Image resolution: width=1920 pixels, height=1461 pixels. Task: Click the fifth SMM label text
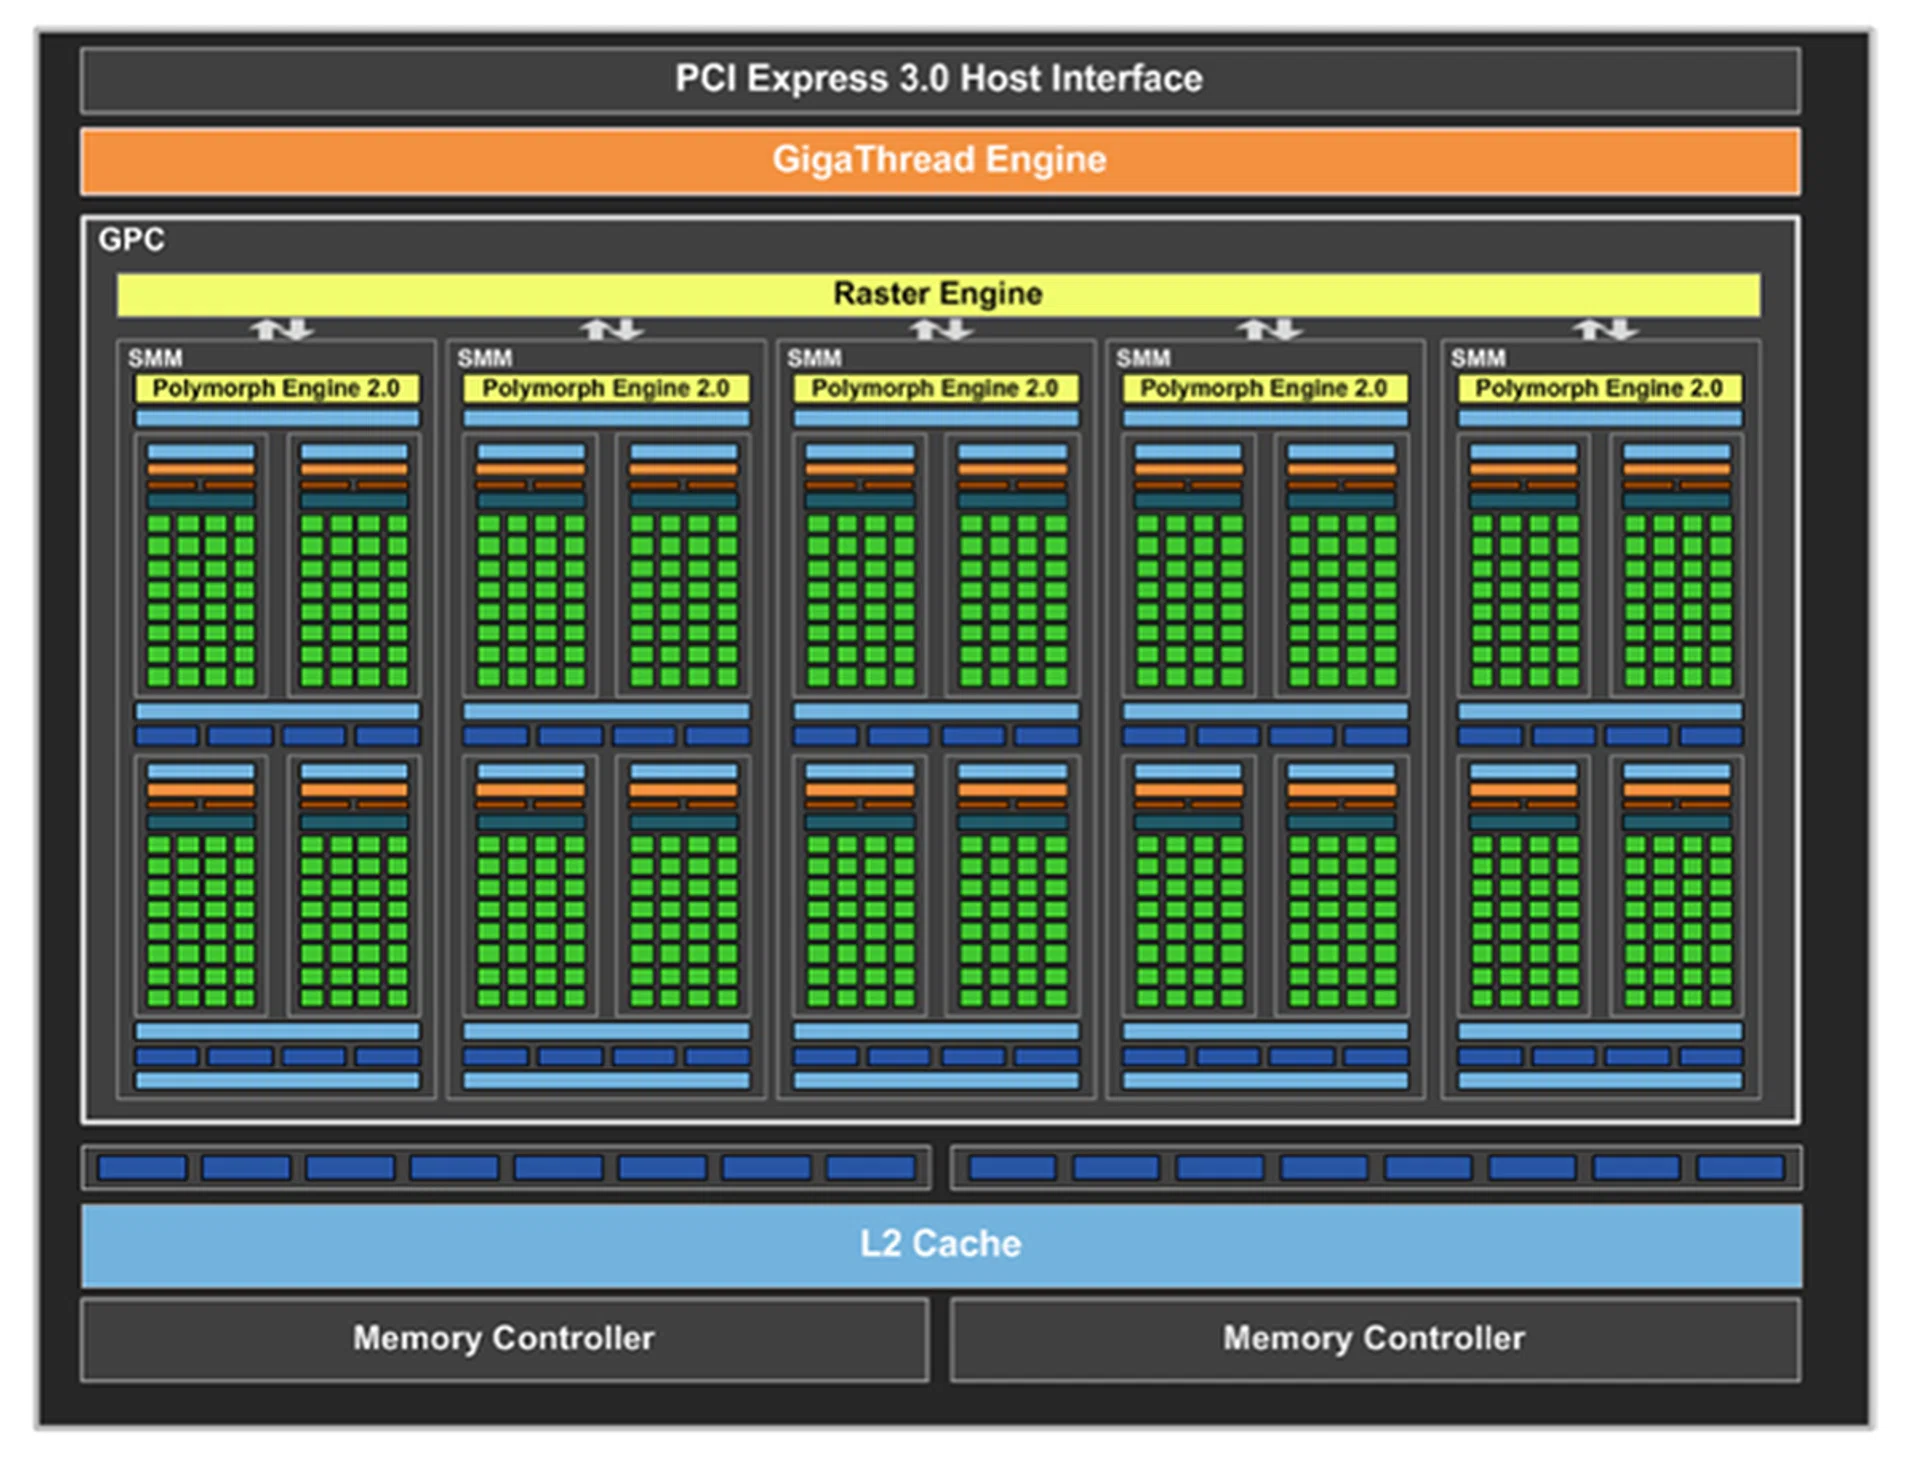point(1478,358)
